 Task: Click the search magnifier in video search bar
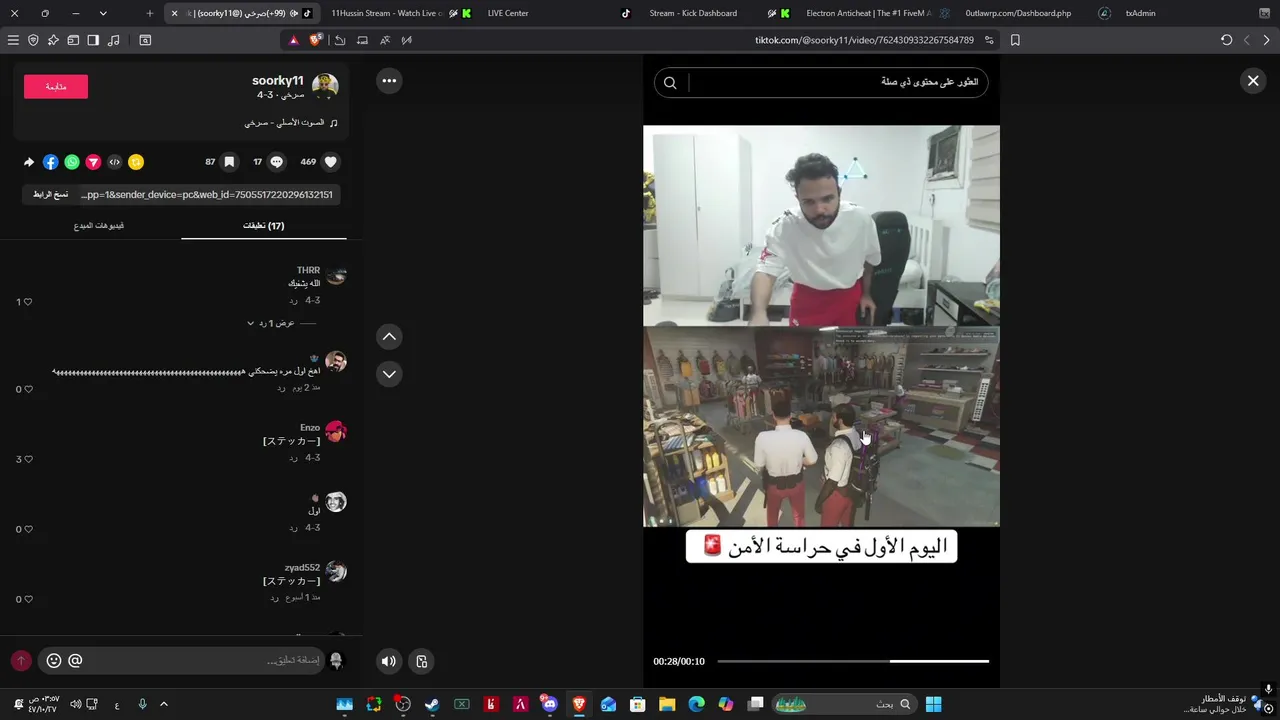(670, 83)
